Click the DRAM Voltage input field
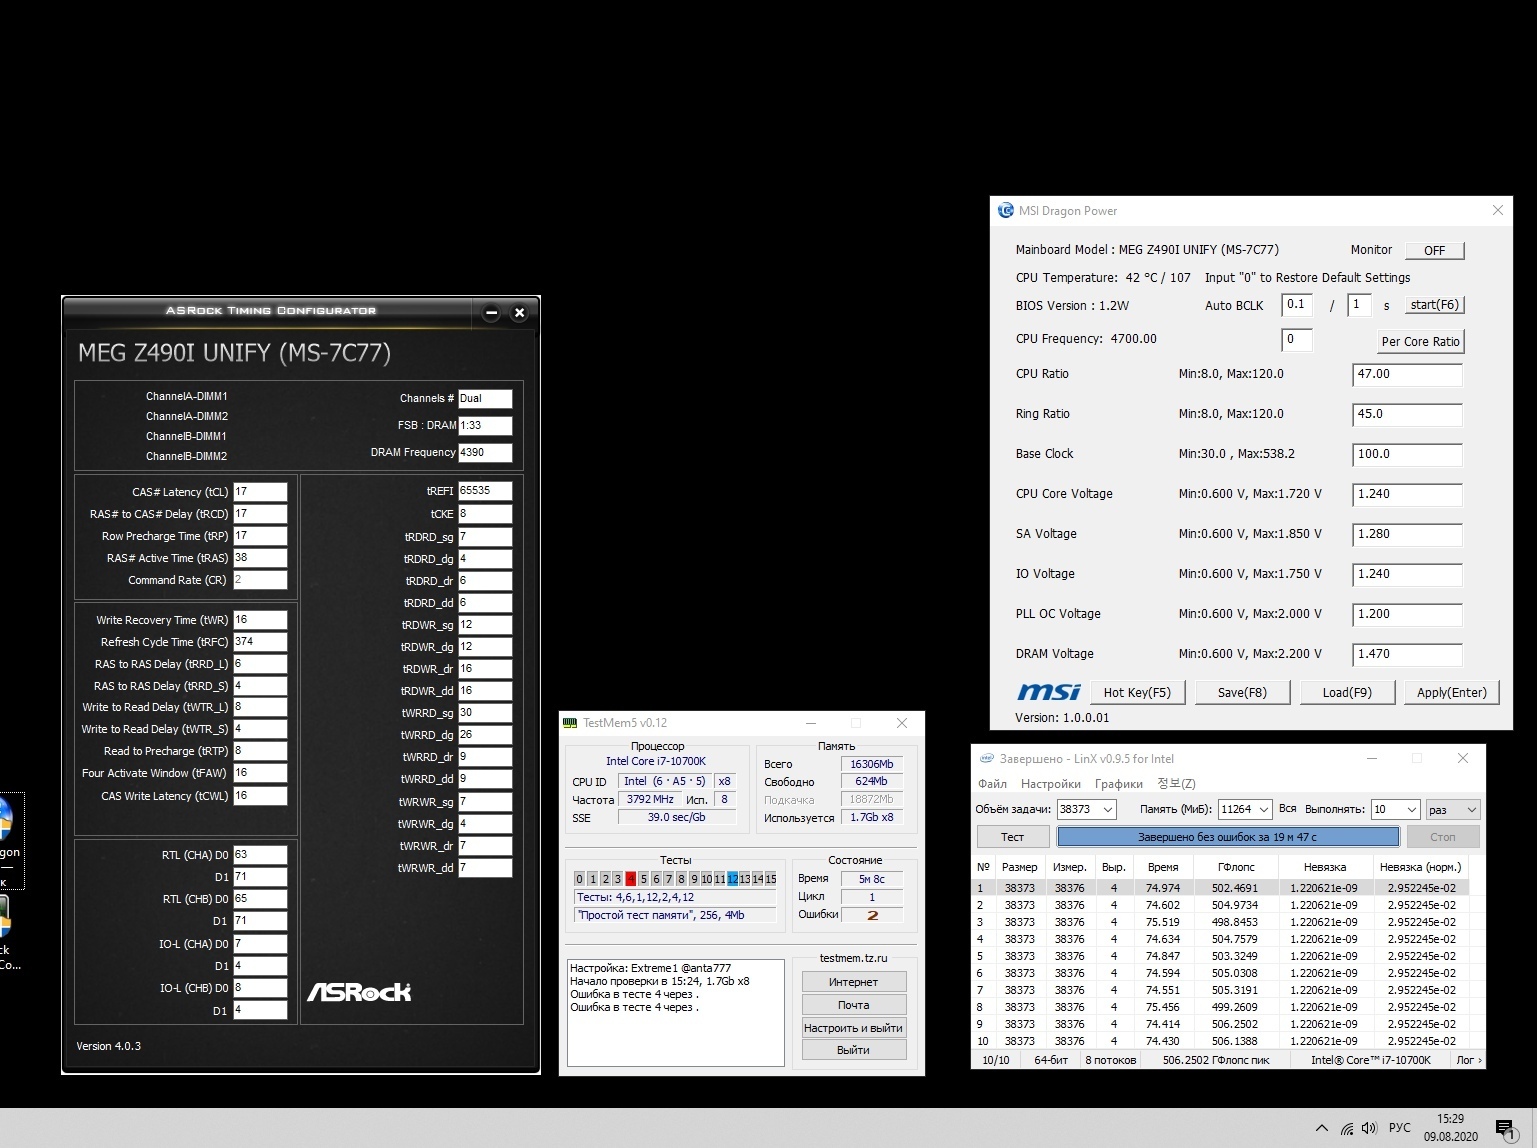1537x1148 pixels. tap(1407, 654)
